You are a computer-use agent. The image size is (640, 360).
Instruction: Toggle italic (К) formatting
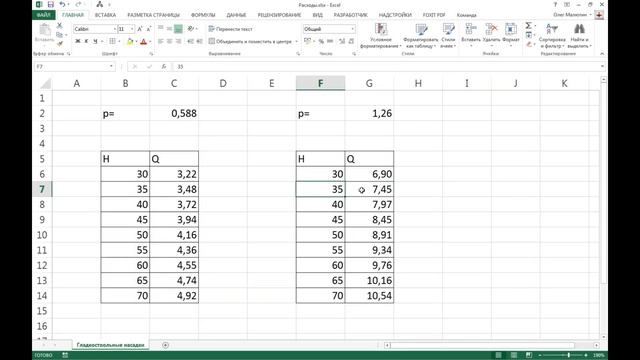tap(86, 41)
